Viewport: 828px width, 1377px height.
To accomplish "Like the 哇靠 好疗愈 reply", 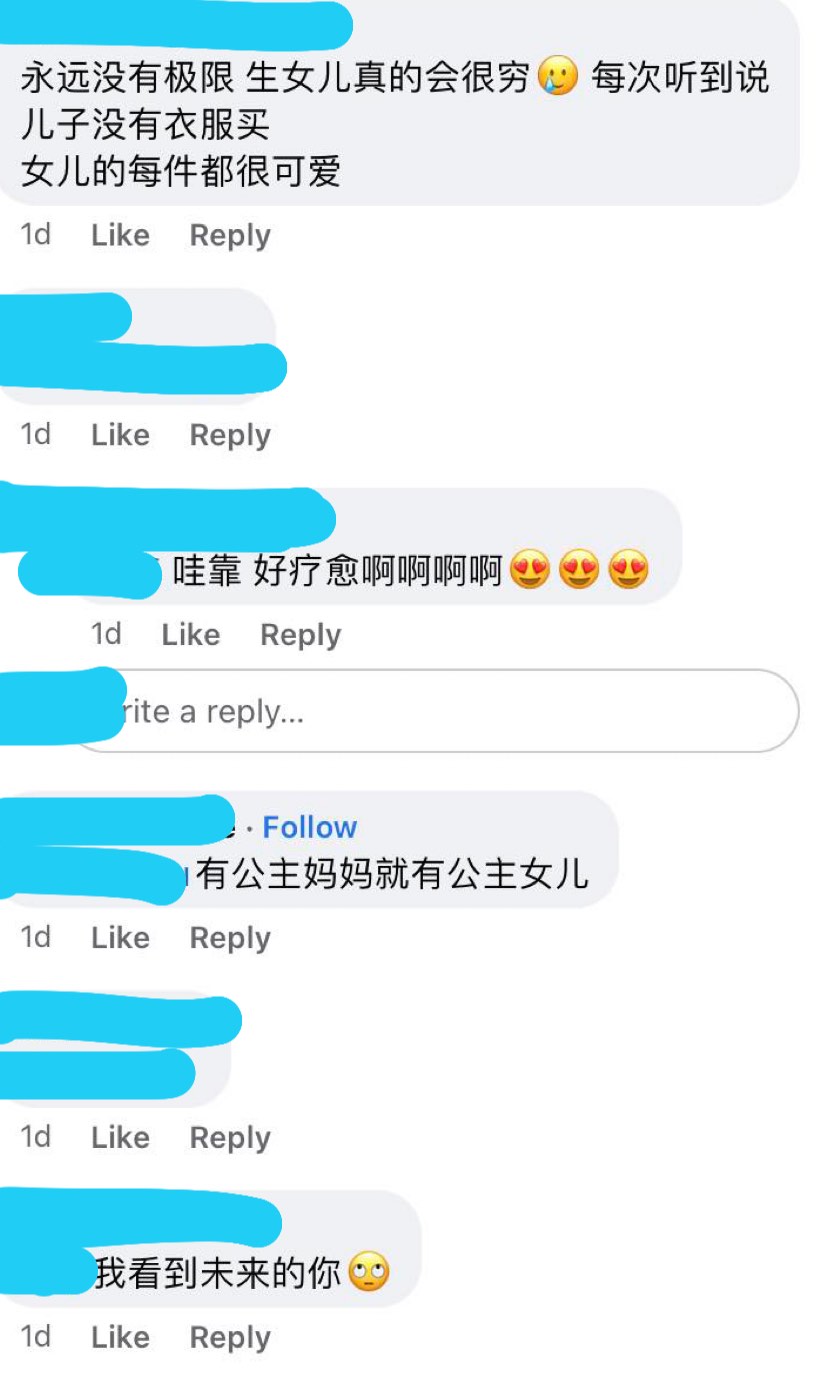I will (190, 635).
